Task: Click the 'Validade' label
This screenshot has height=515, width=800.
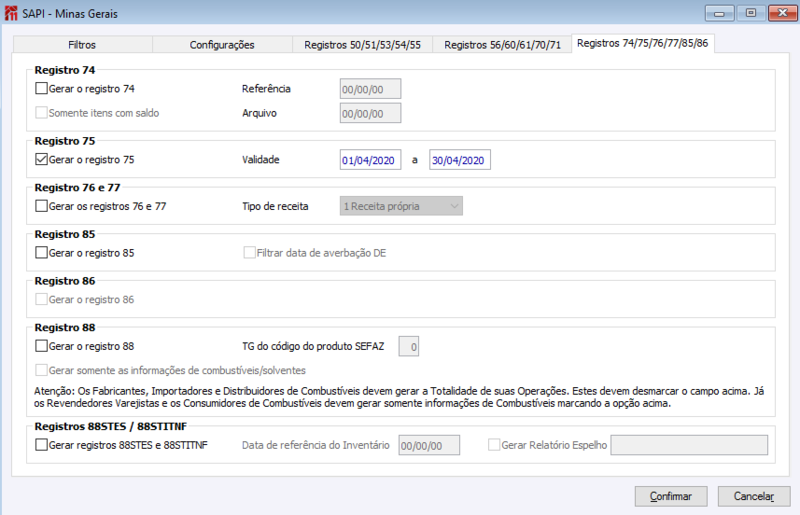Action: [261, 160]
